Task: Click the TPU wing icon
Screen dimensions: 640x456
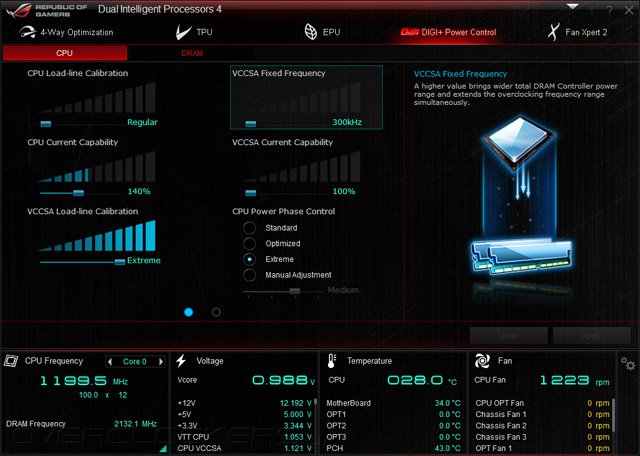Action: tap(183, 32)
